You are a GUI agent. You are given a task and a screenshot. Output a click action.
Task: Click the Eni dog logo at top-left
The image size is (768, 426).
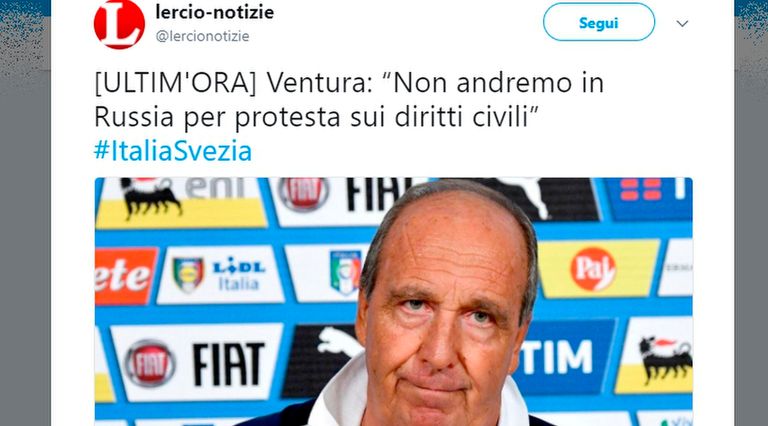(149, 197)
